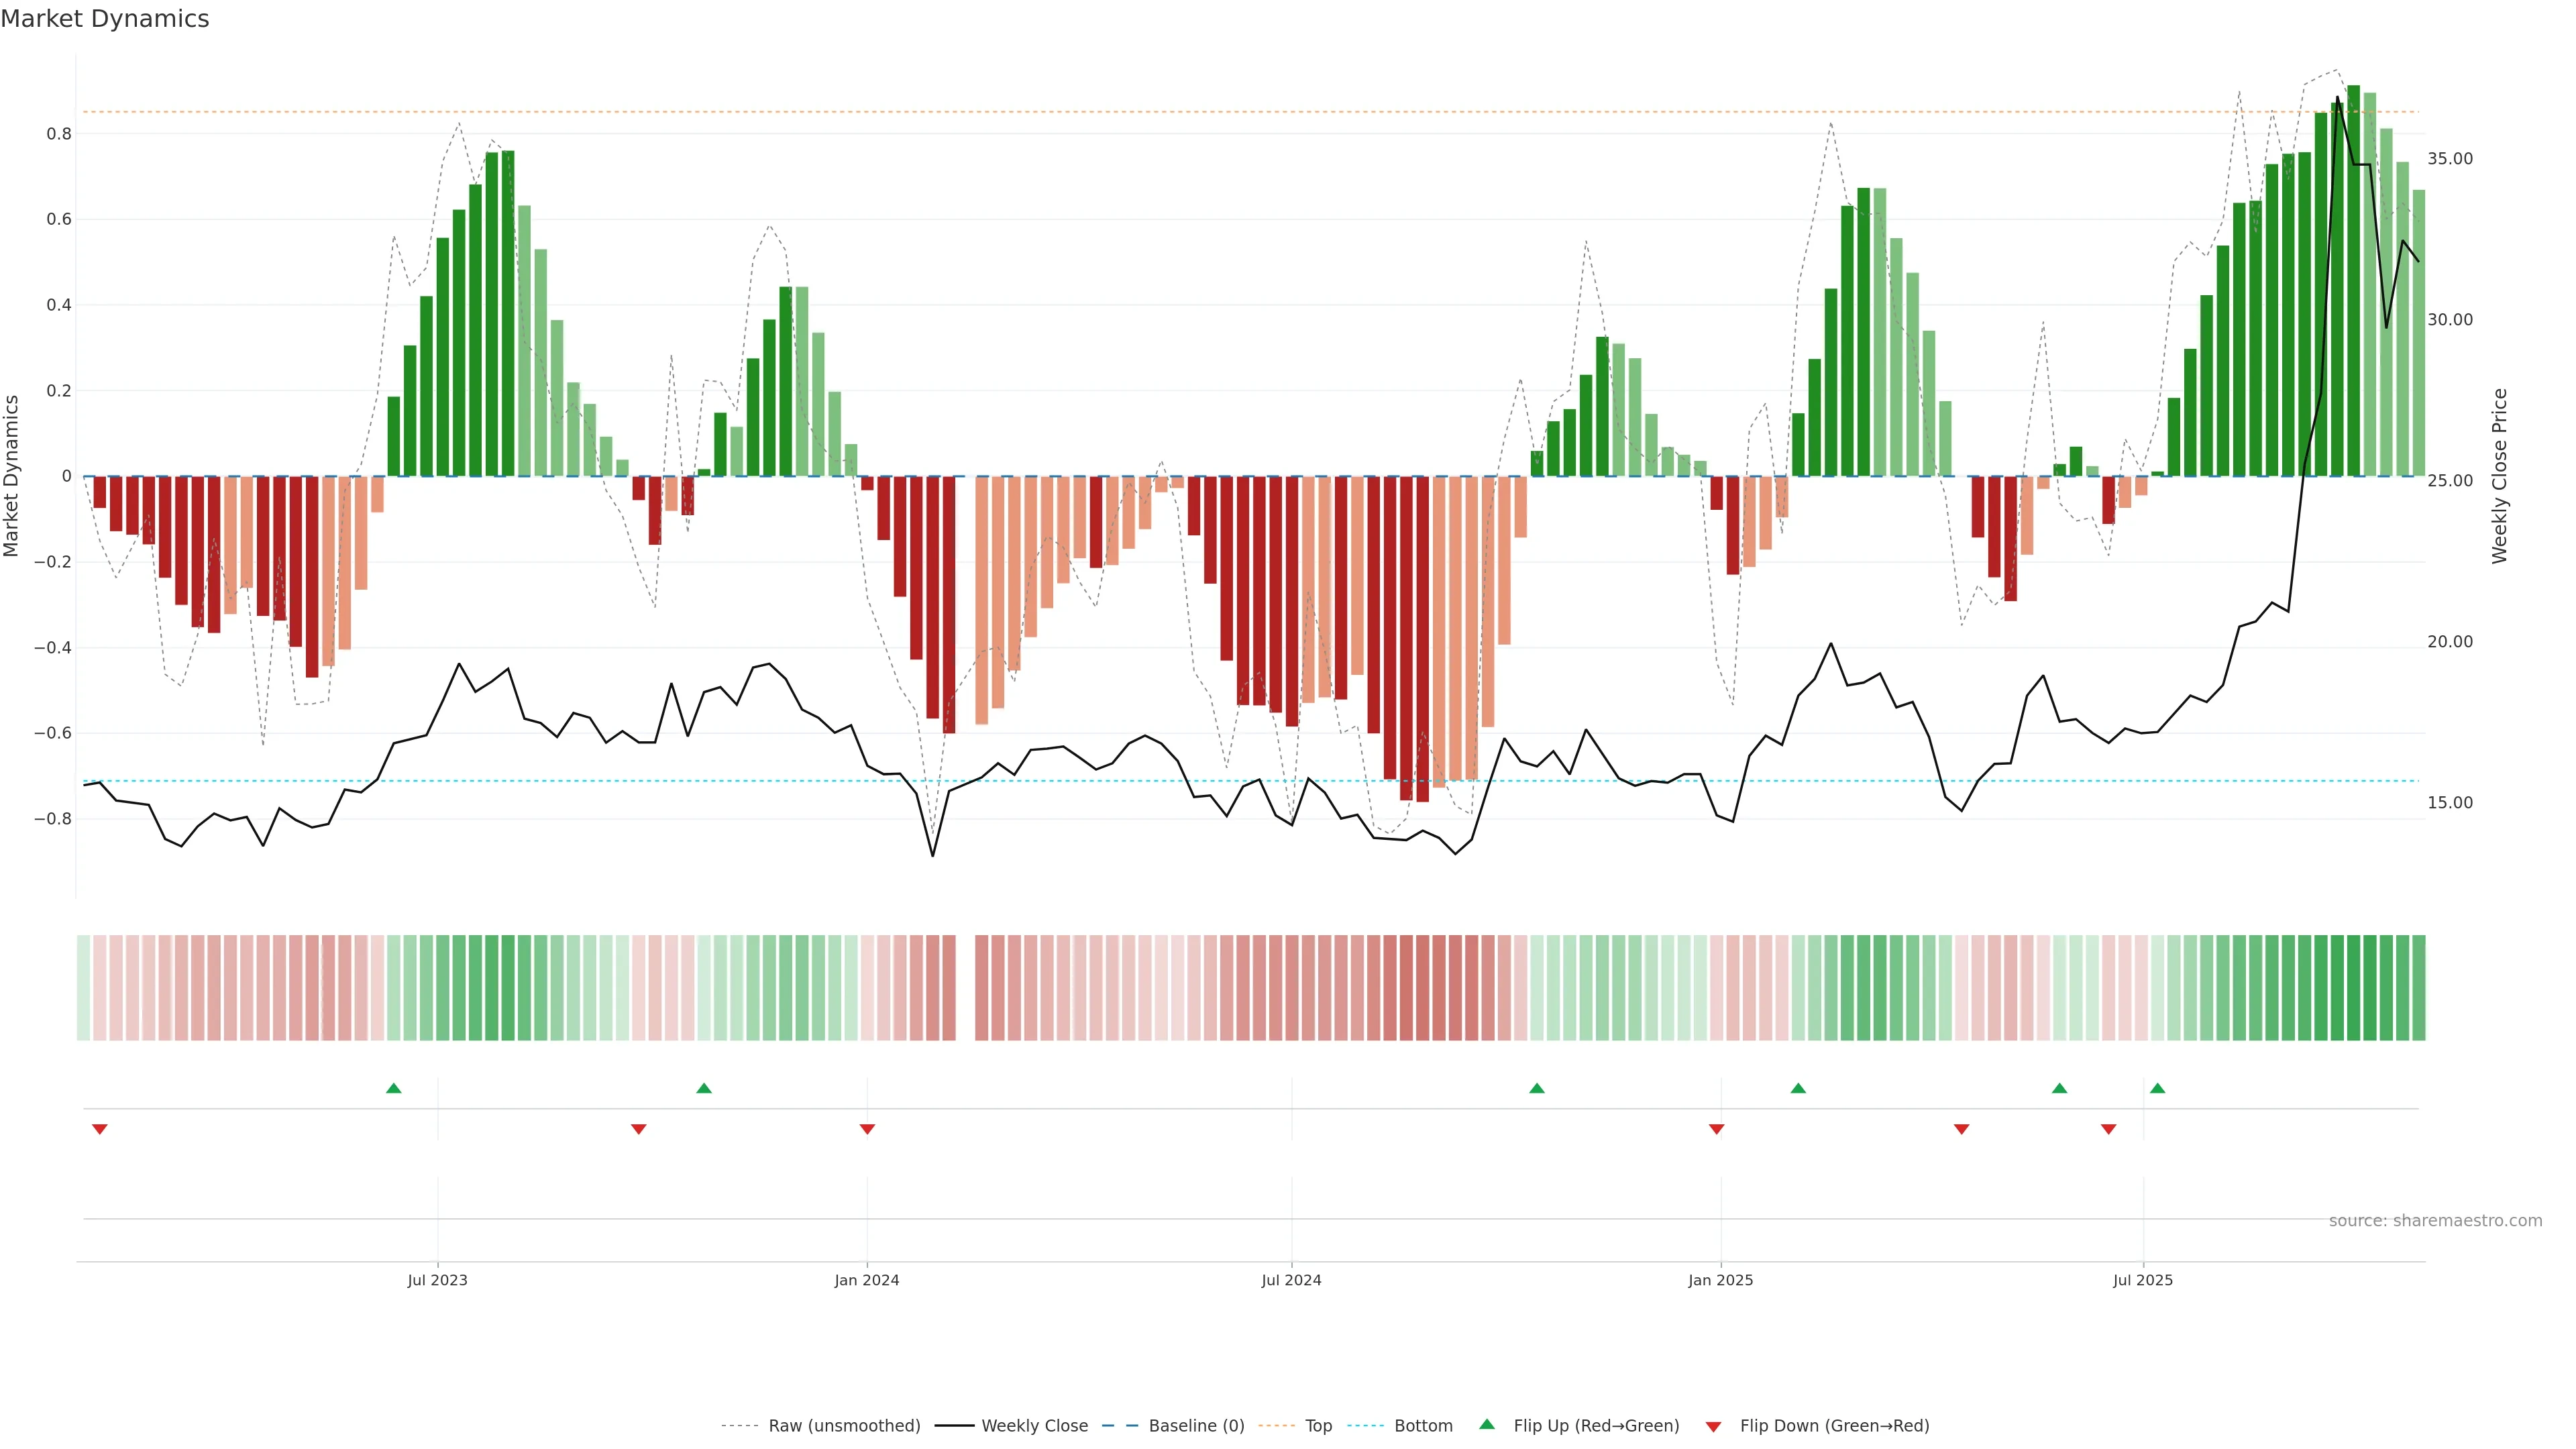
Task: Toggle the Baseline (0) legend entry
Action: (x=1196, y=1426)
